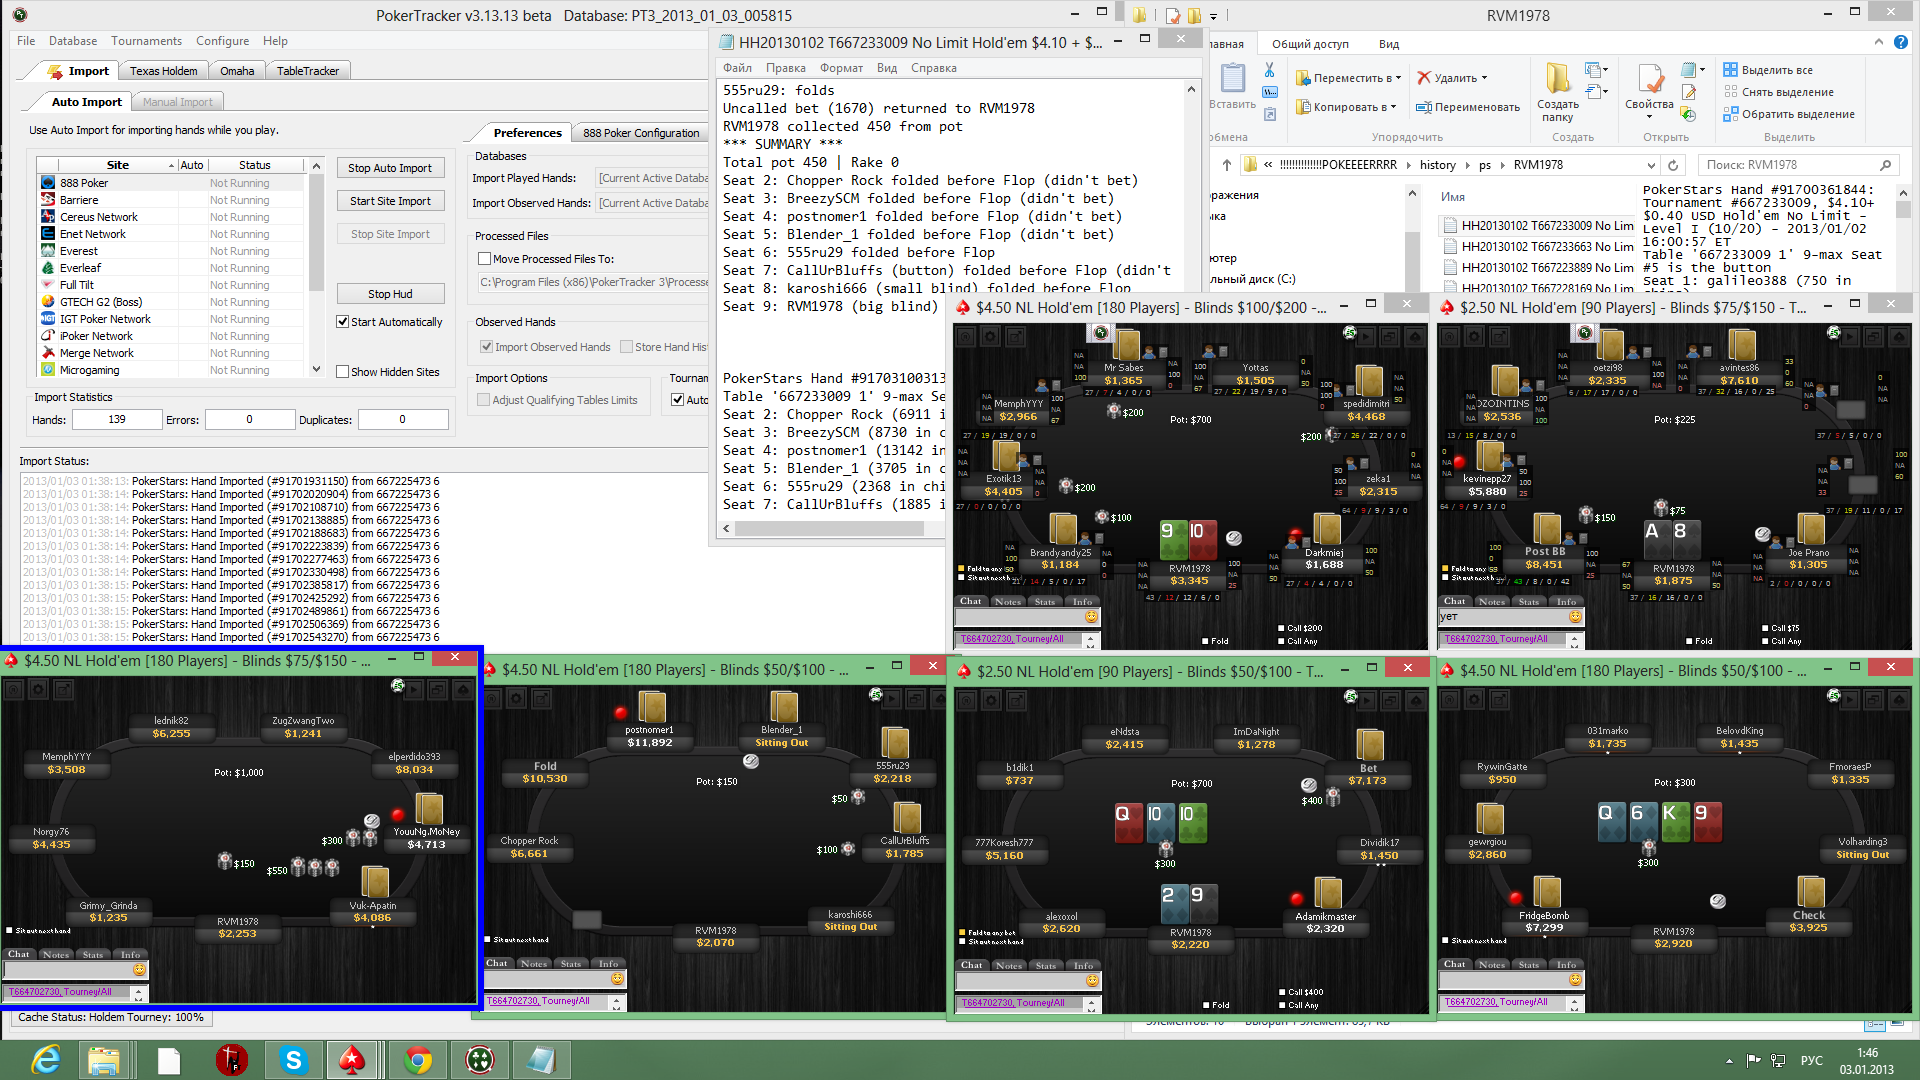Check Call $200 box on $100/$200 table
The width and height of the screenshot is (1920, 1080).
(1281, 629)
